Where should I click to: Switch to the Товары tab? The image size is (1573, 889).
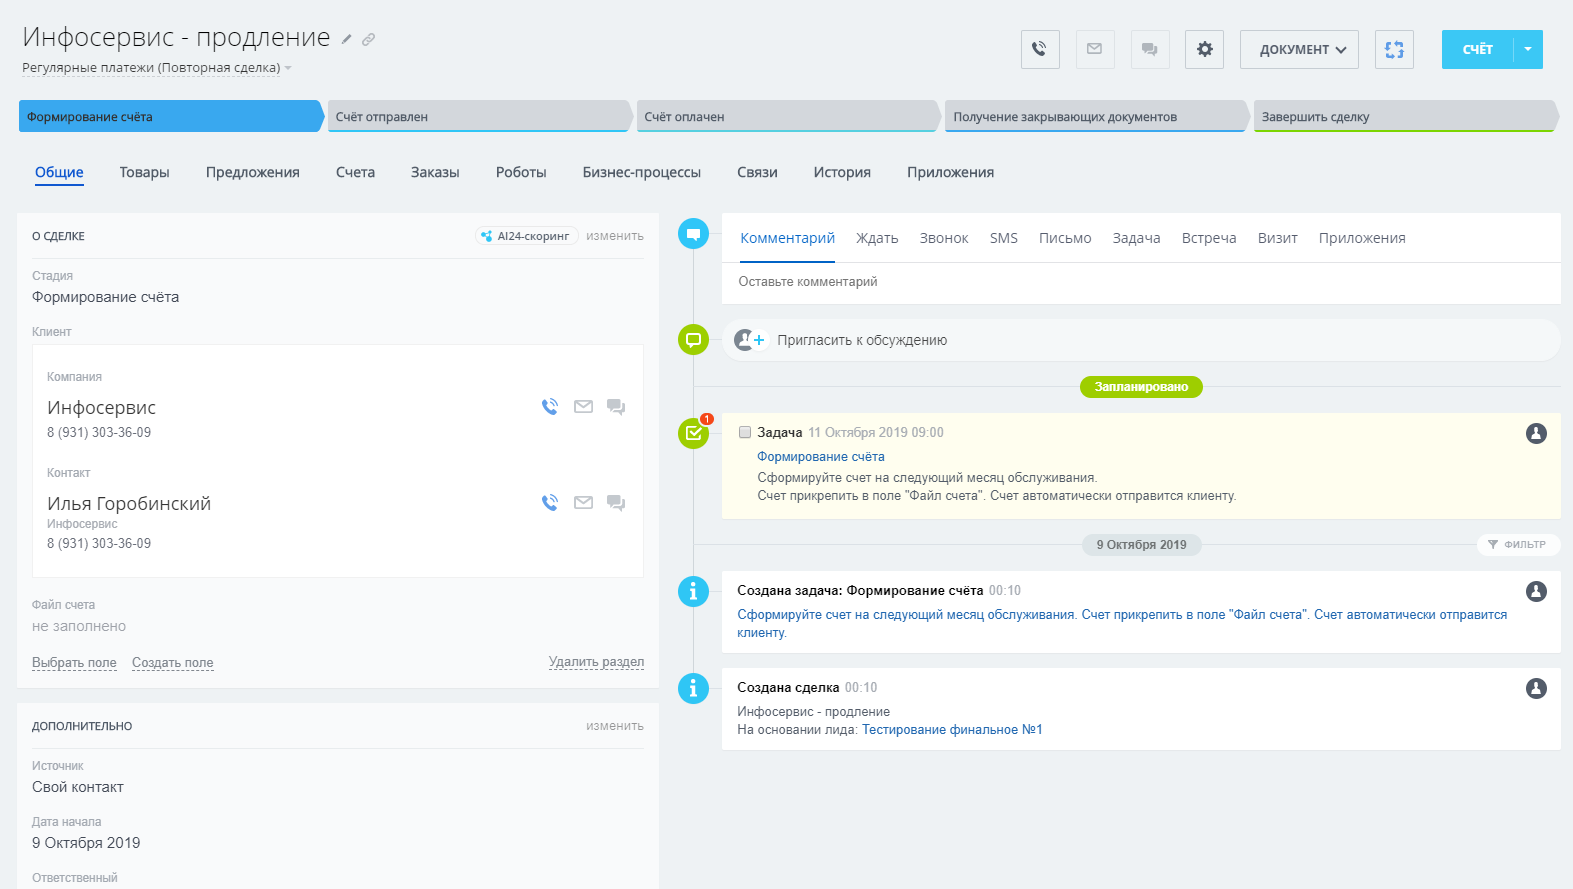[144, 172]
